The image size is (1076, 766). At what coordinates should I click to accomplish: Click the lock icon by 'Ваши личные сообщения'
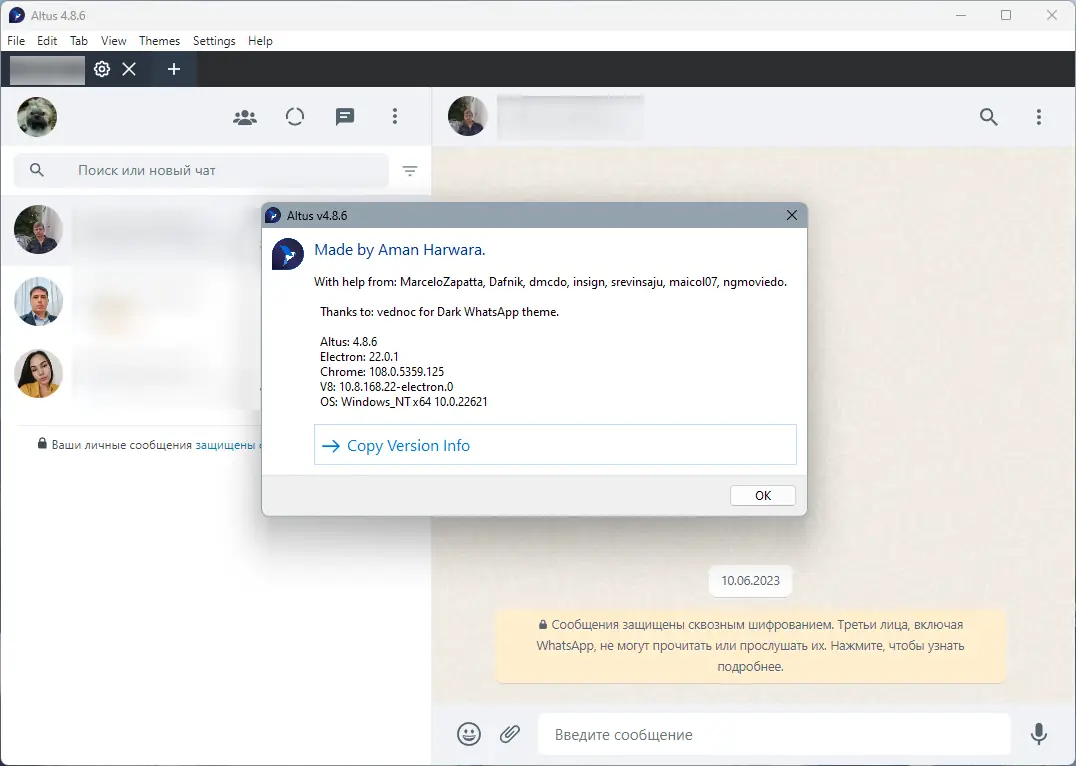tap(43, 444)
